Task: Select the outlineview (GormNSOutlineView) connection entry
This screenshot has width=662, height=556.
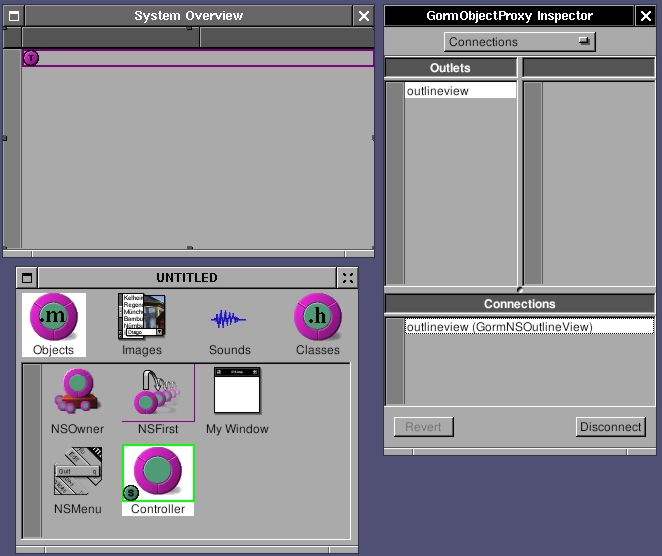Action: (528, 327)
